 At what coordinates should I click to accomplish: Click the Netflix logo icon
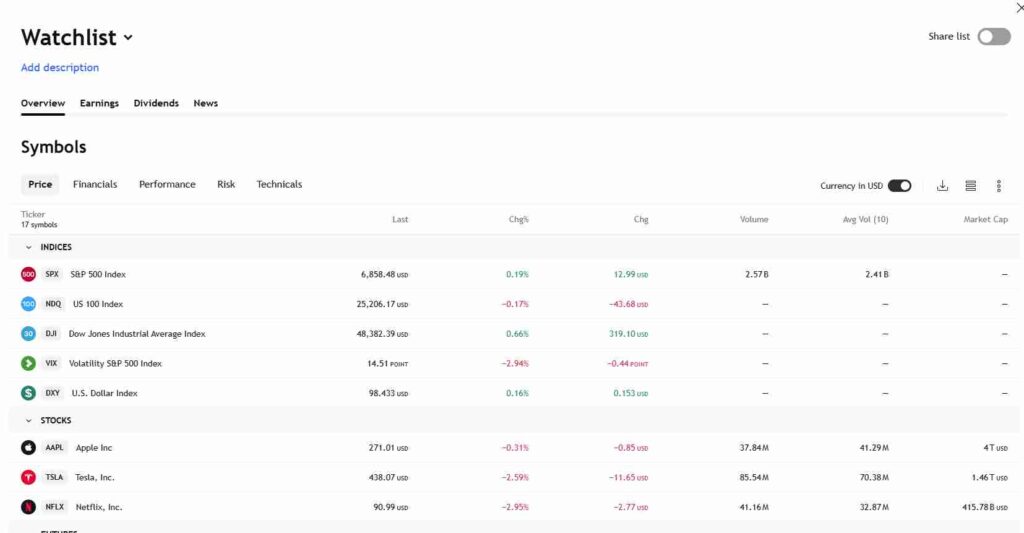[x=28, y=507]
